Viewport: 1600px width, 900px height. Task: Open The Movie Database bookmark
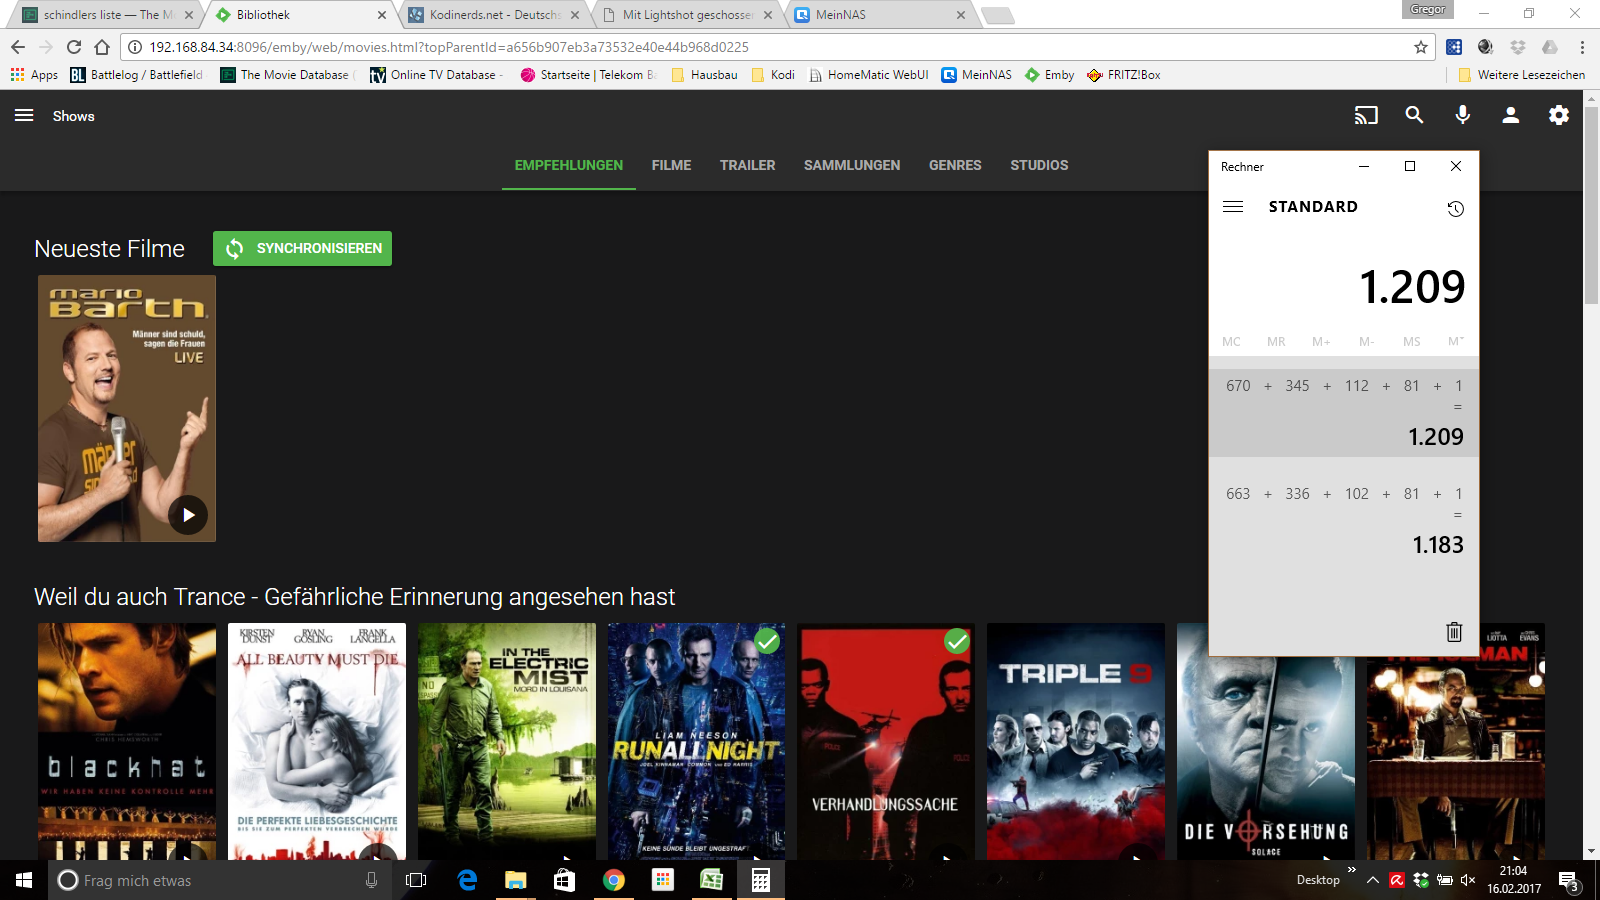point(287,75)
